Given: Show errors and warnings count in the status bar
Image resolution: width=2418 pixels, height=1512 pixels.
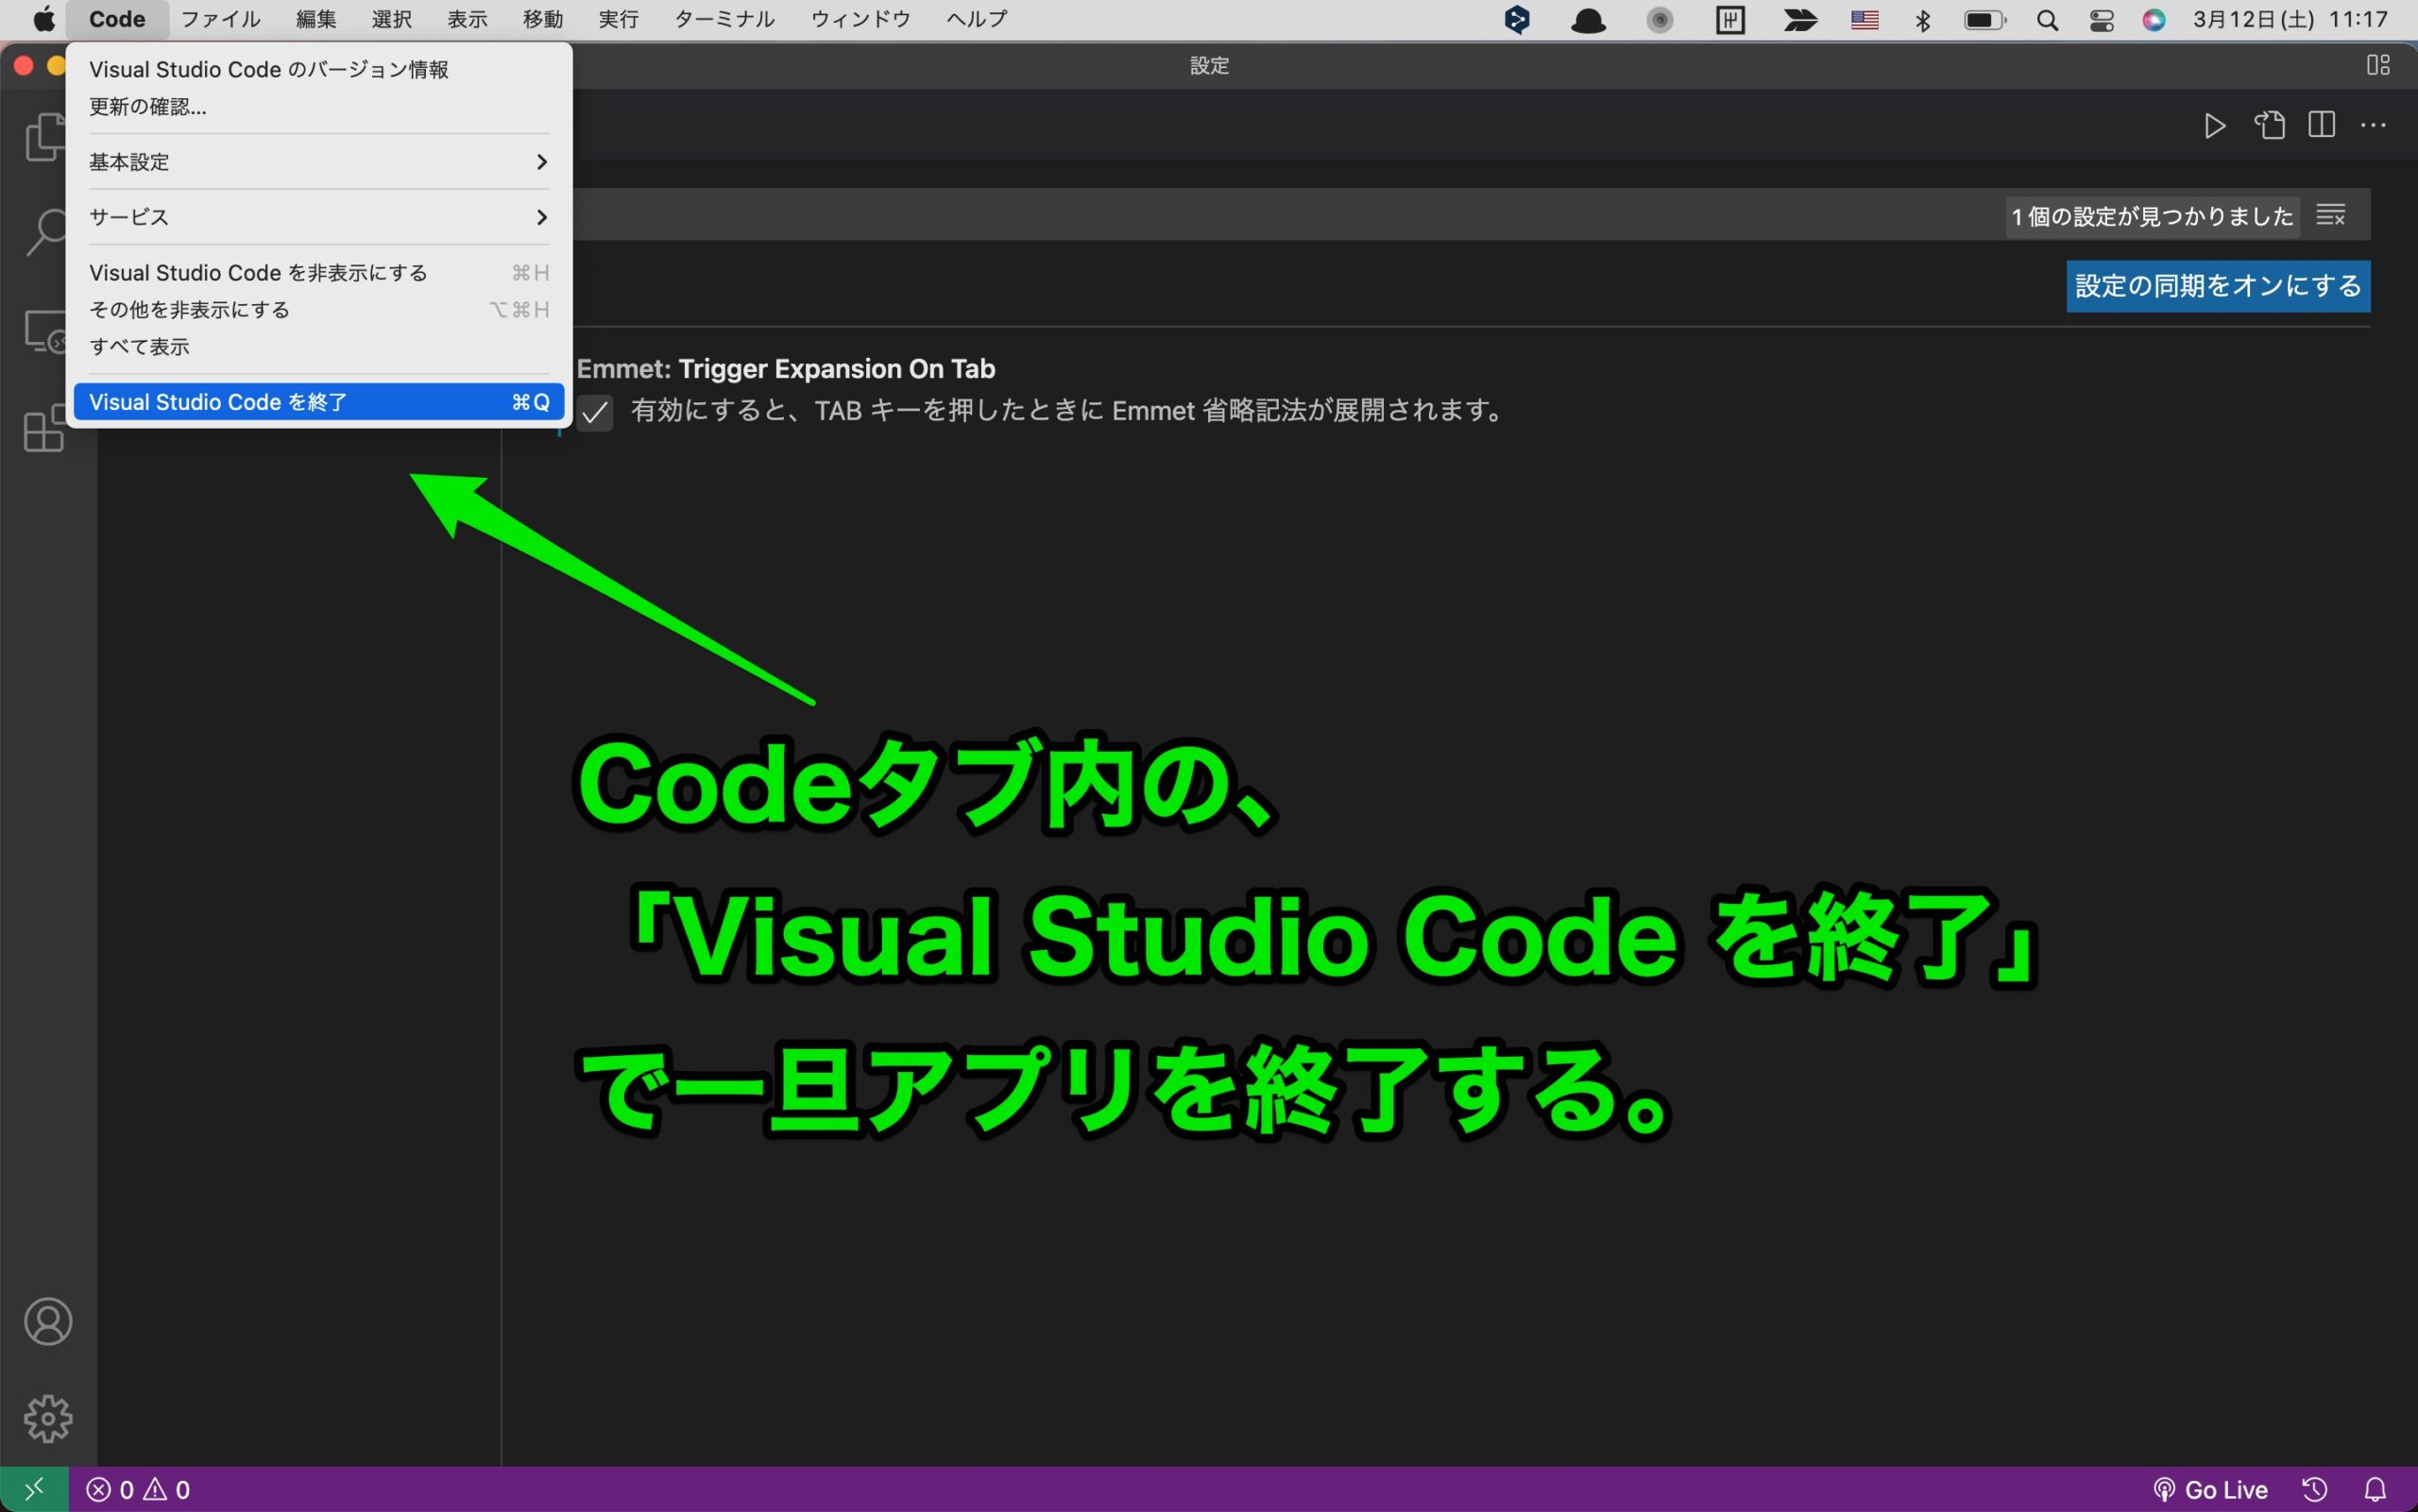Looking at the screenshot, I should click(138, 1490).
